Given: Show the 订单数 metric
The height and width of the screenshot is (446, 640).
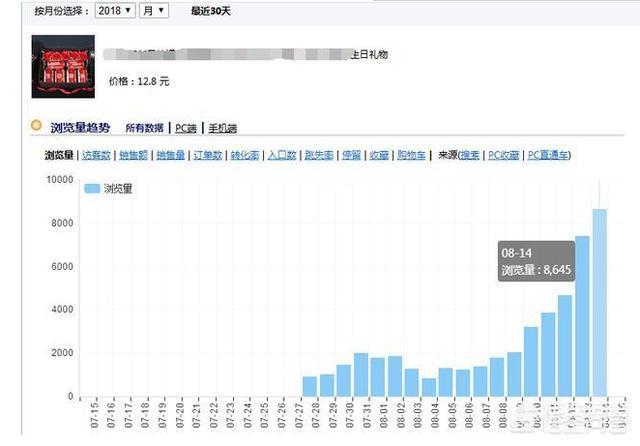Looking at the screenshot, I should pyautogui.click(x=208, y=155).
